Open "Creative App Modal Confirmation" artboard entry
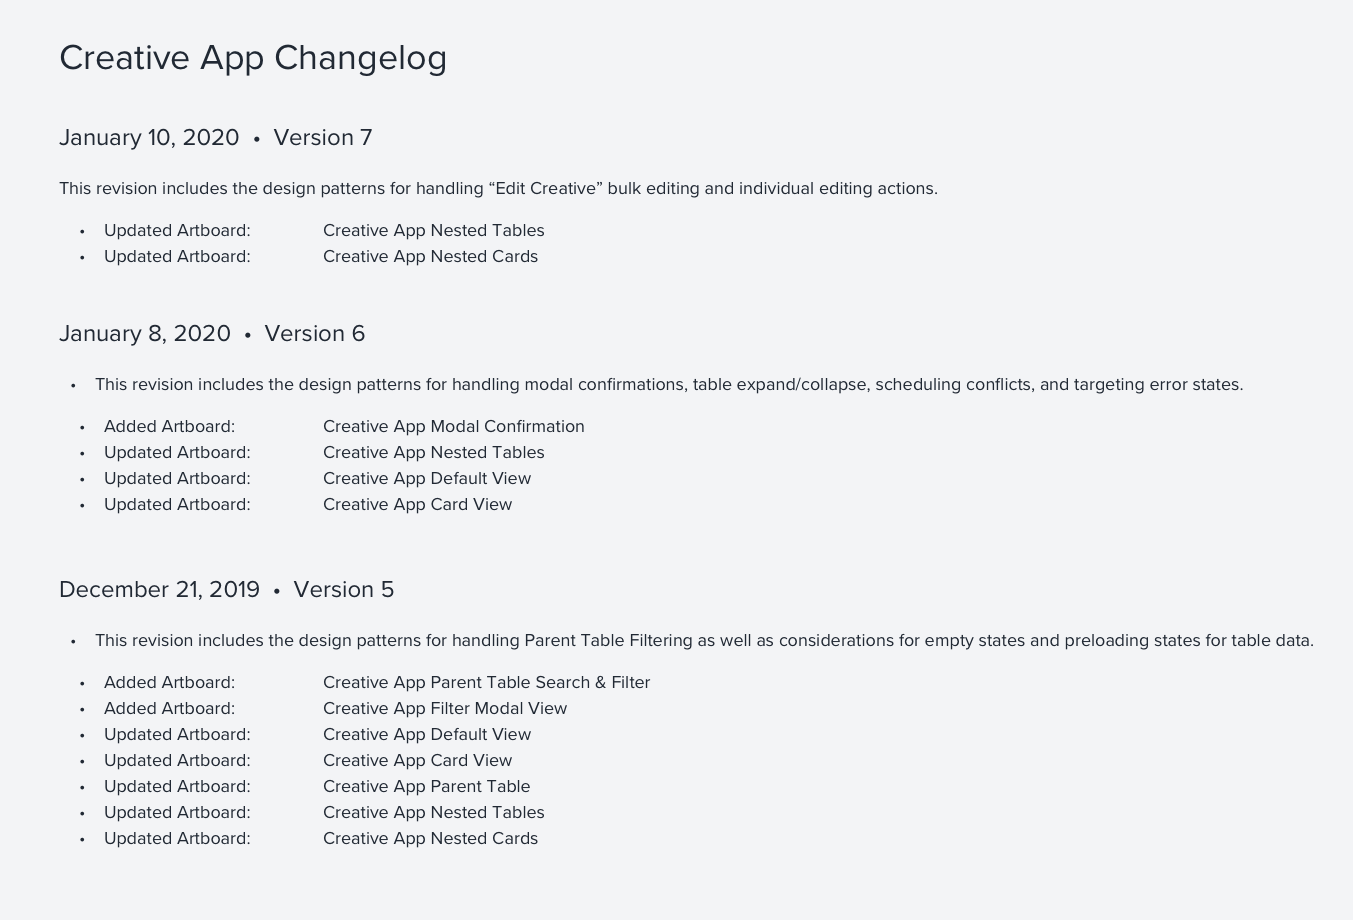Screen dimensions: 1353x920 [453, 427]
